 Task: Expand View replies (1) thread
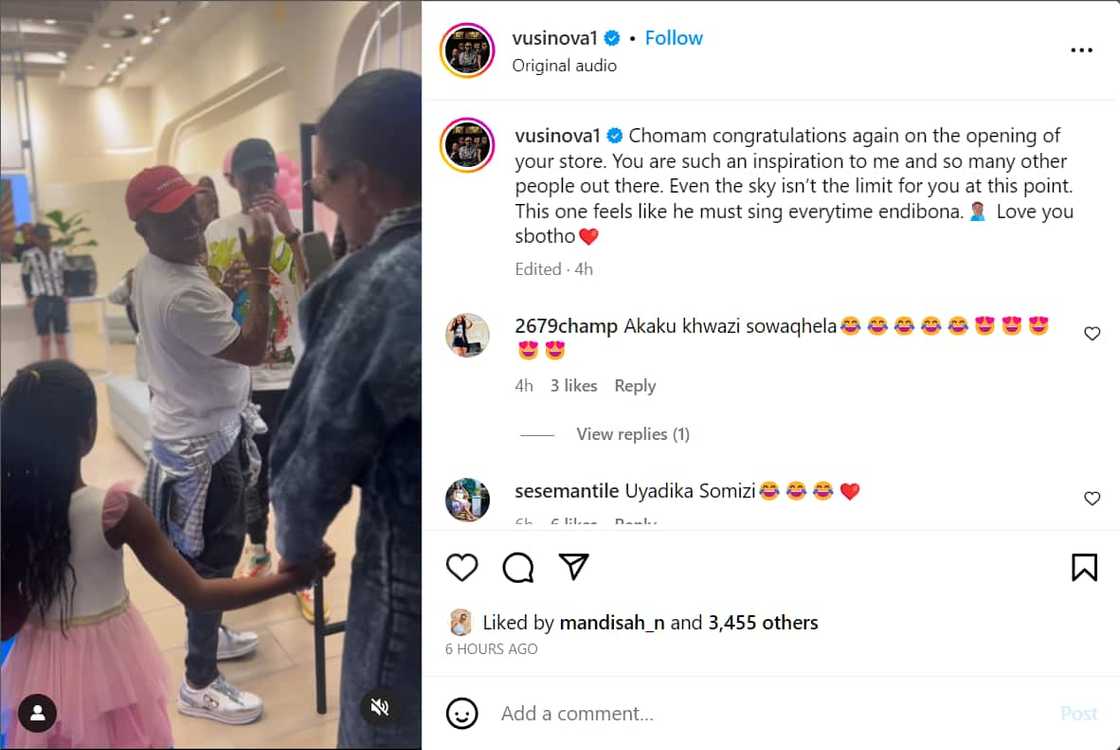[x=633, y=434]
